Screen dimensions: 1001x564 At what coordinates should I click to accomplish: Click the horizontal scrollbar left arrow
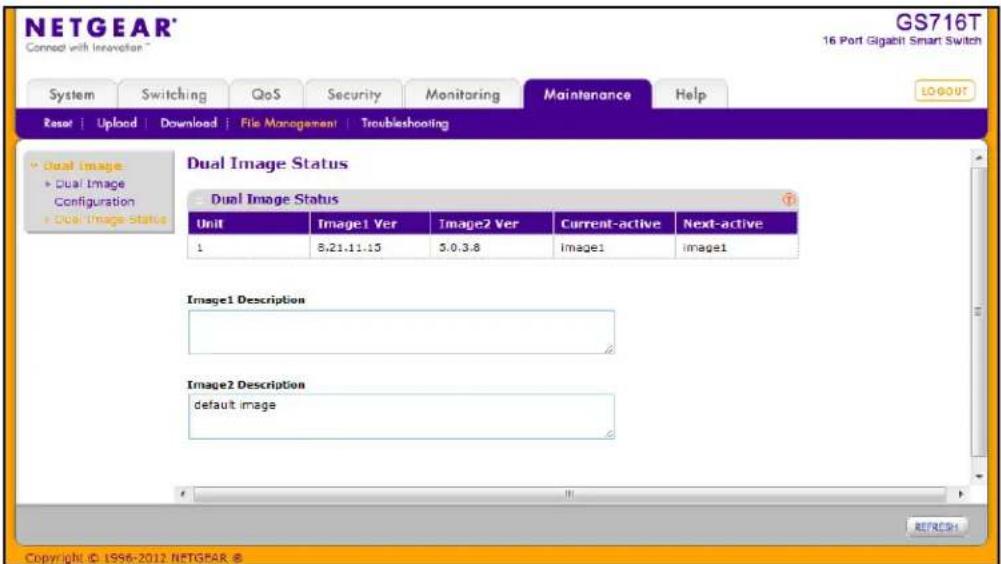tap(184, 494)
